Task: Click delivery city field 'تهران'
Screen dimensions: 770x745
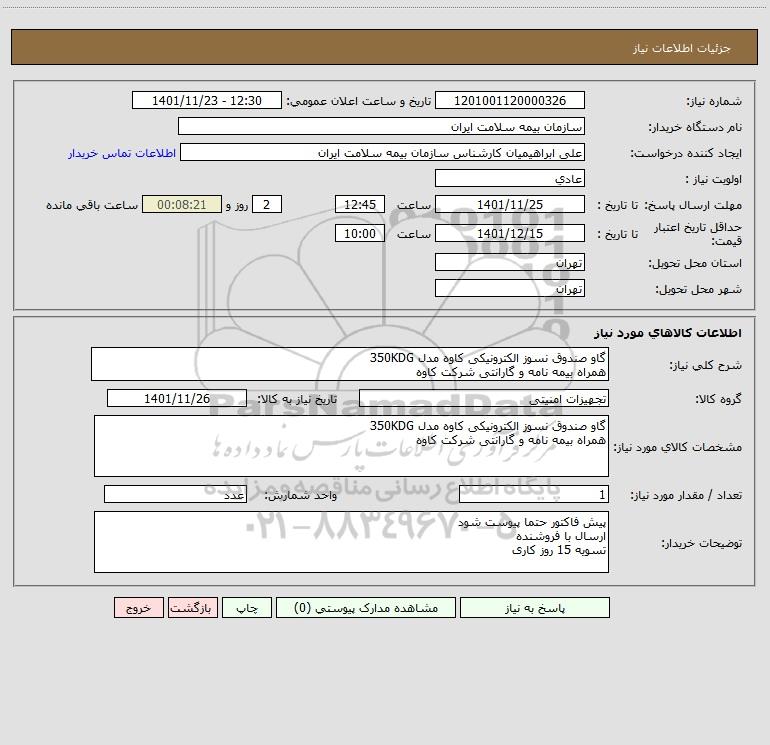Action: (x=510, y=288)
